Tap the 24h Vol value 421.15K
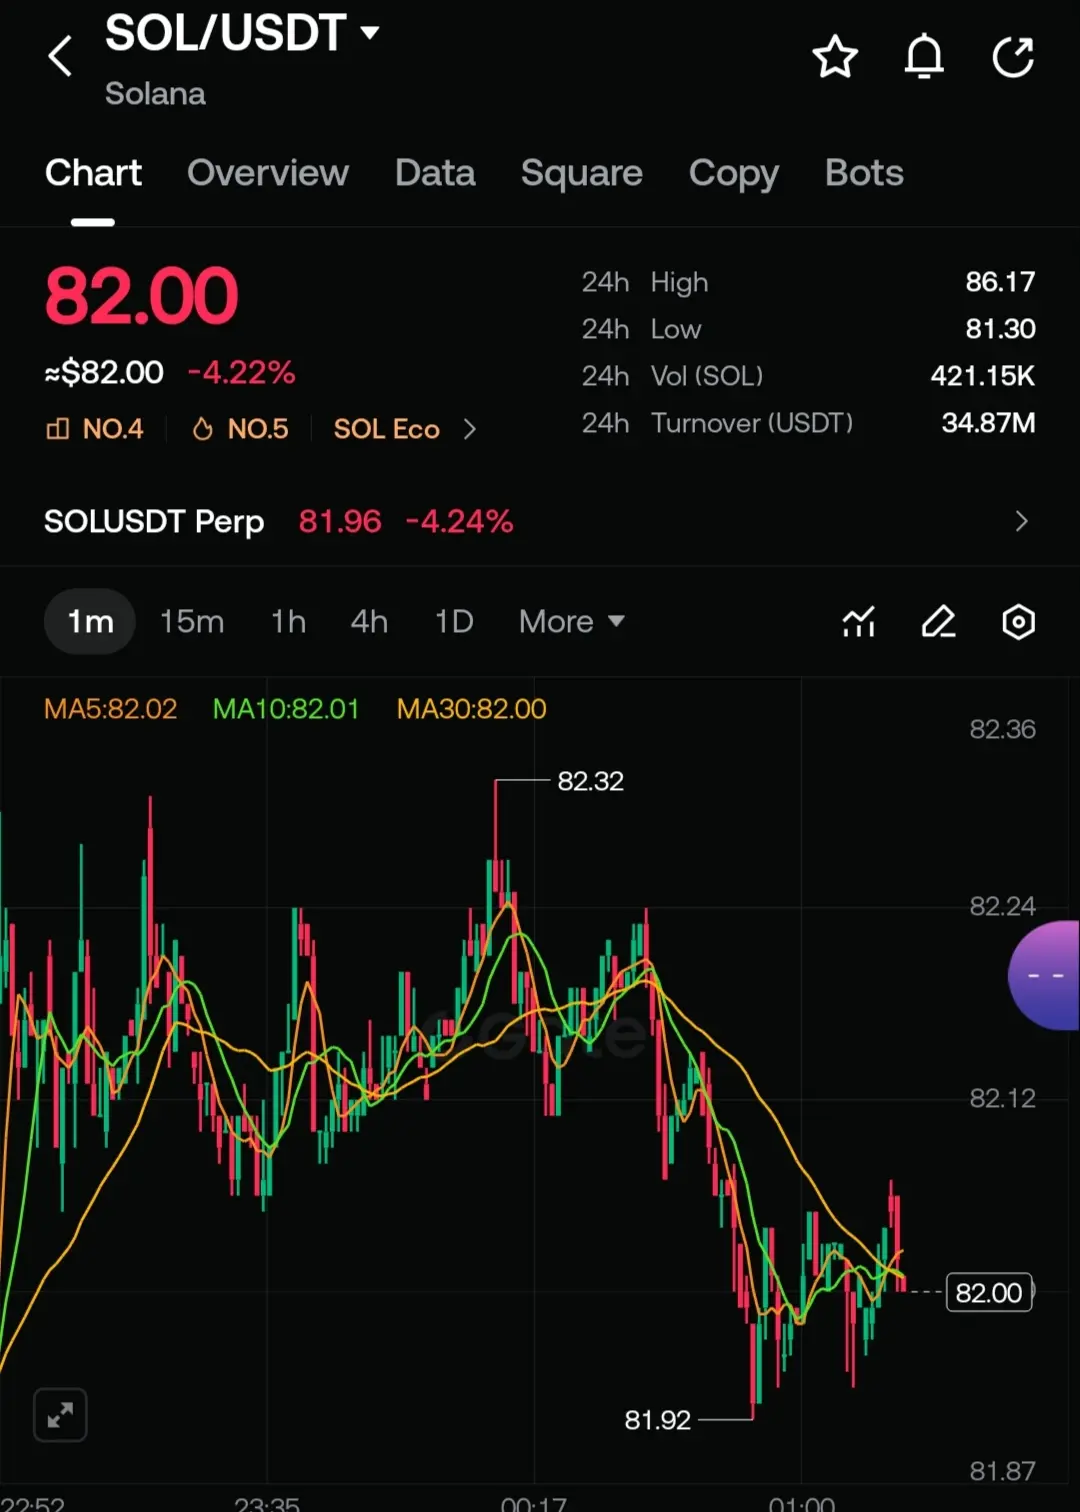This screenshot has height=1512, width=1080. (x=983, y=376)
